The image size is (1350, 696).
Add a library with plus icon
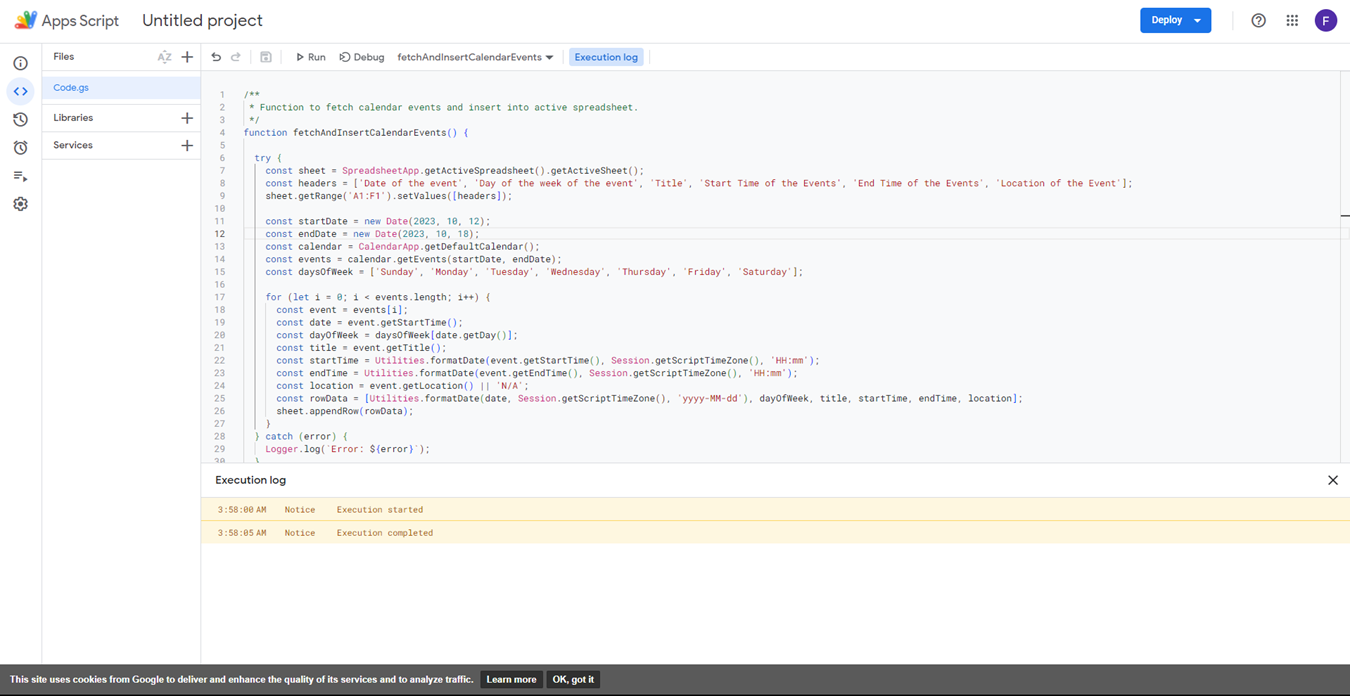tap(187, 118)
